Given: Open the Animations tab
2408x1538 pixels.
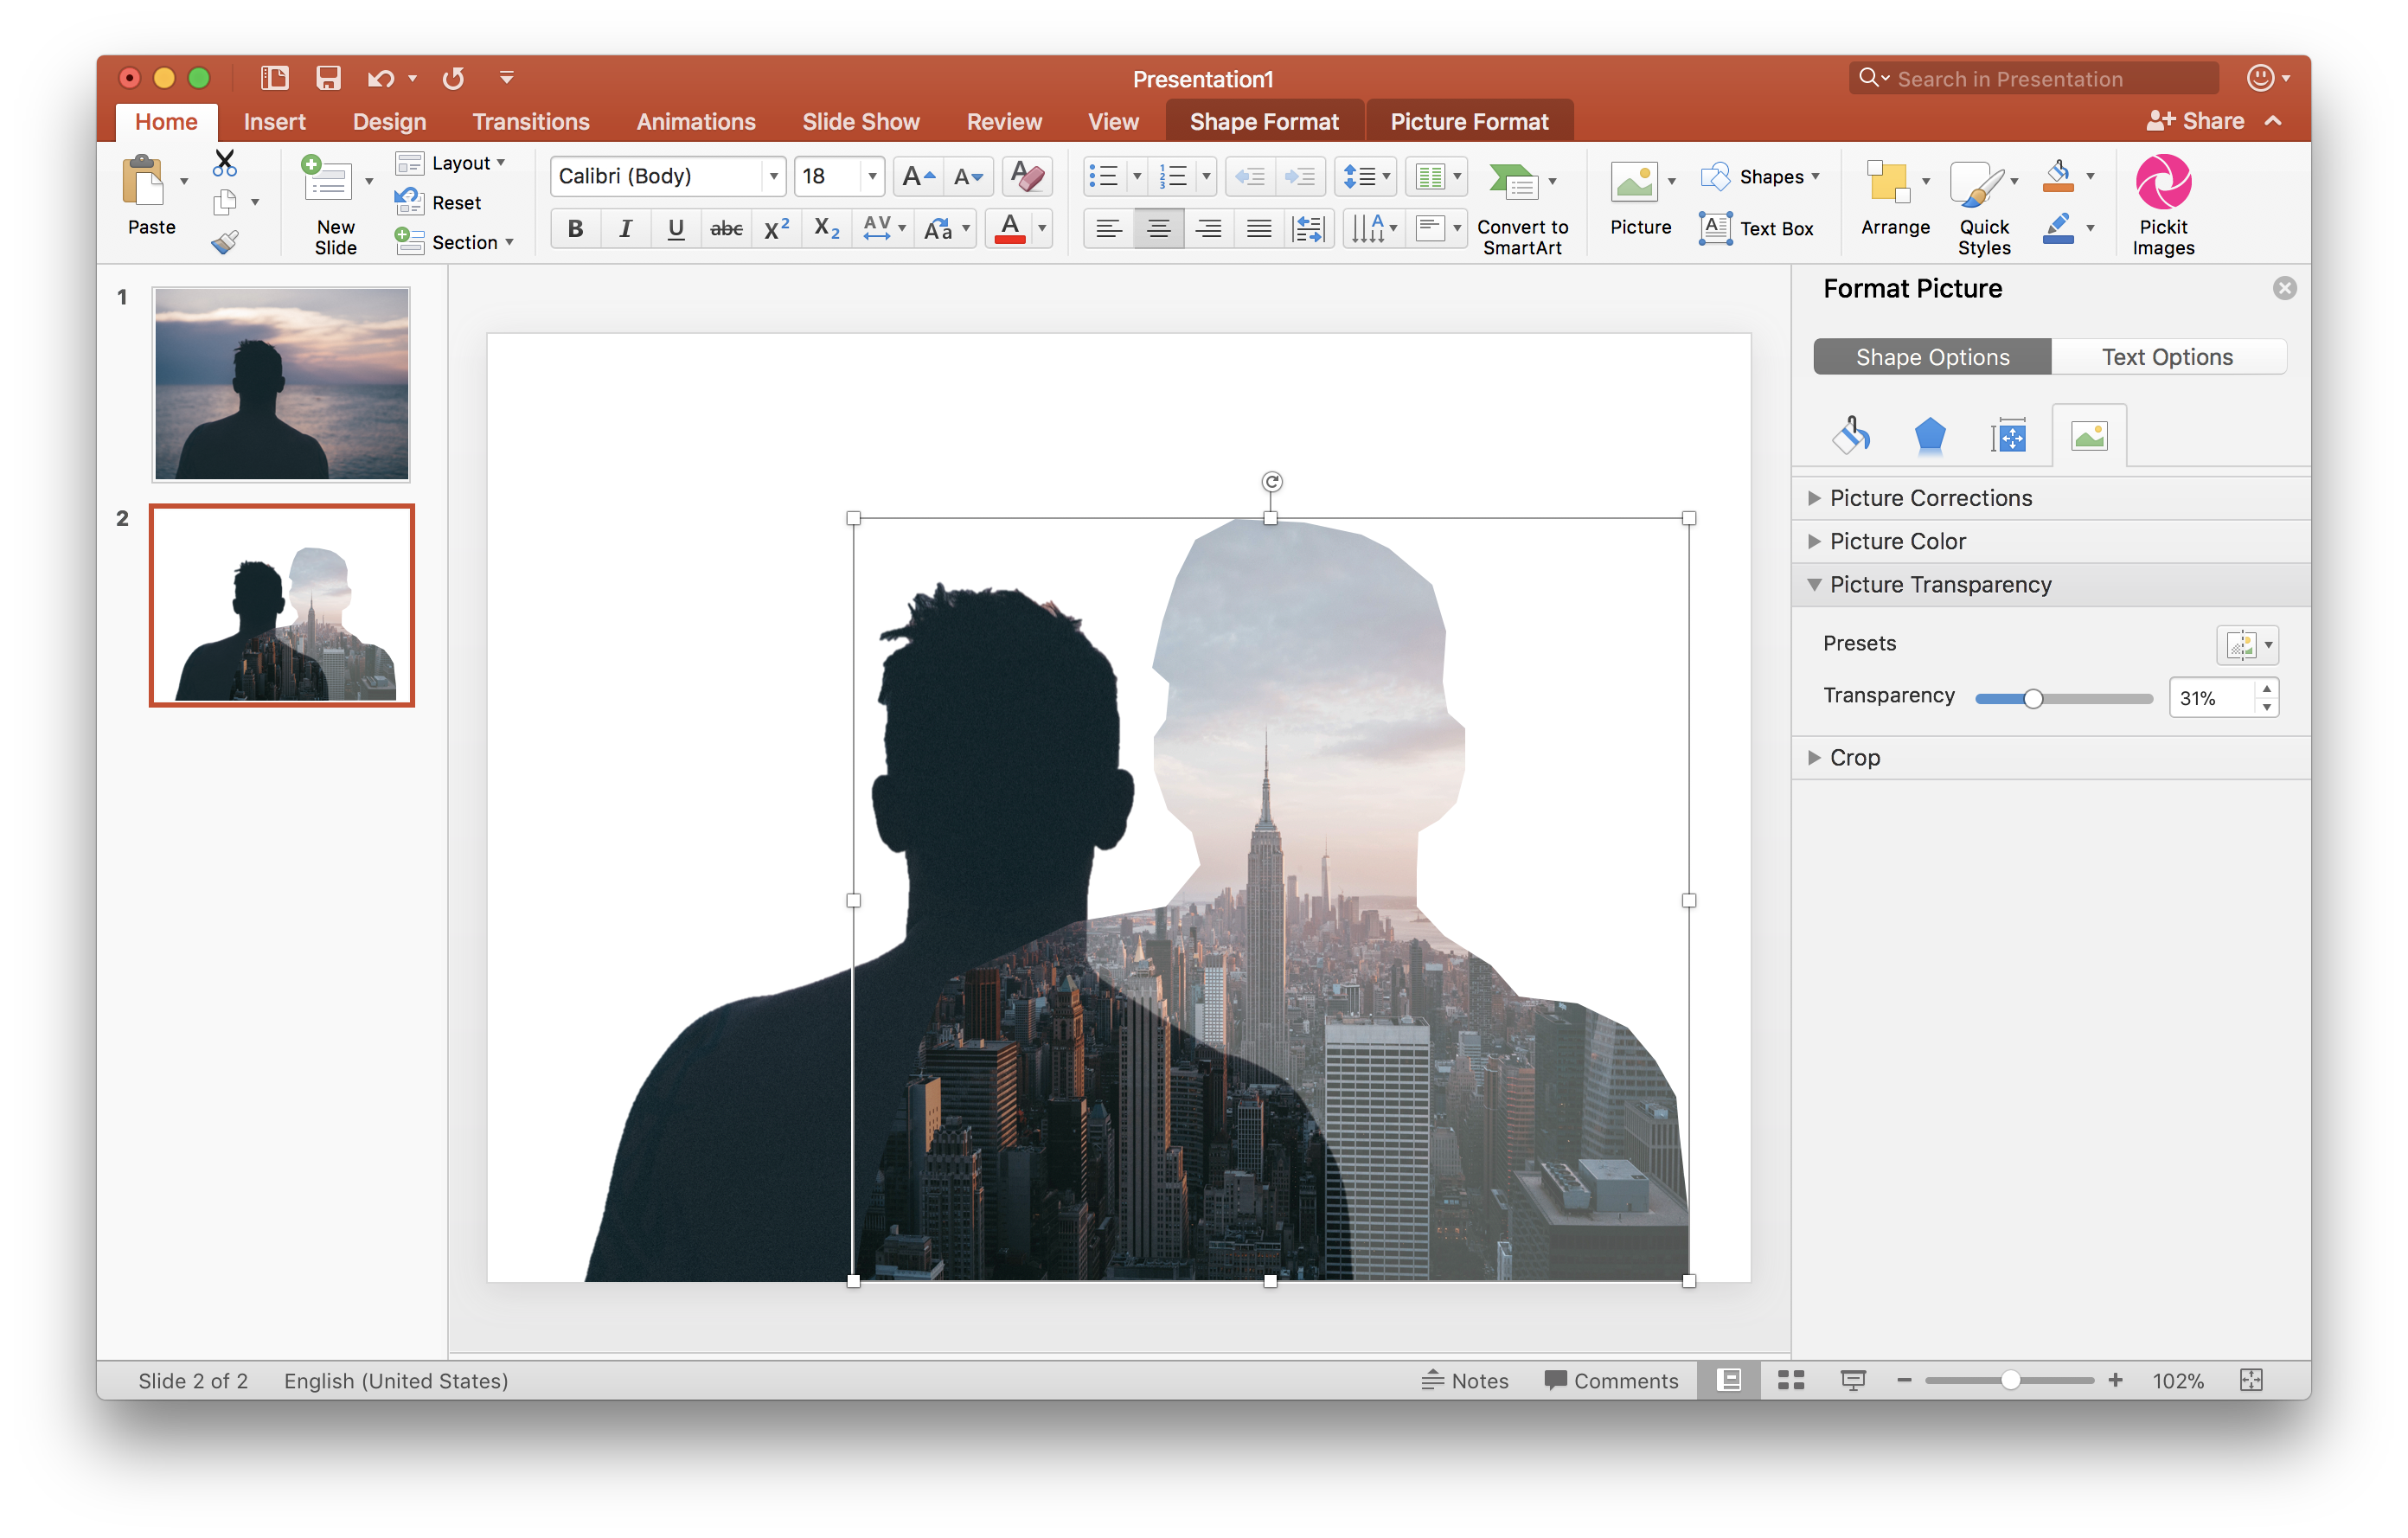Looking at the screenshot, I should tap(695, 120).
